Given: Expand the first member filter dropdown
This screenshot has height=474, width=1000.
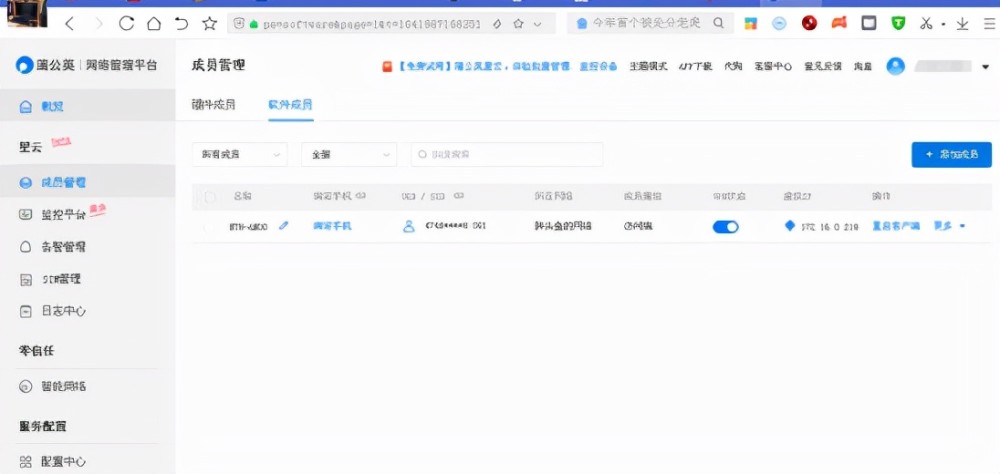Looking at the screenshot, I should tap(239, 155).
